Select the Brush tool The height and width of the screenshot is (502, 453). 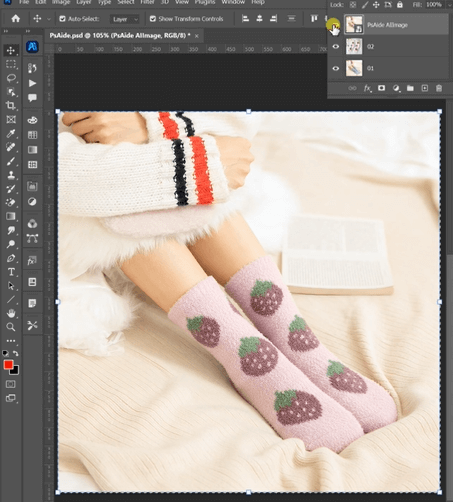[x=11, y=161]
